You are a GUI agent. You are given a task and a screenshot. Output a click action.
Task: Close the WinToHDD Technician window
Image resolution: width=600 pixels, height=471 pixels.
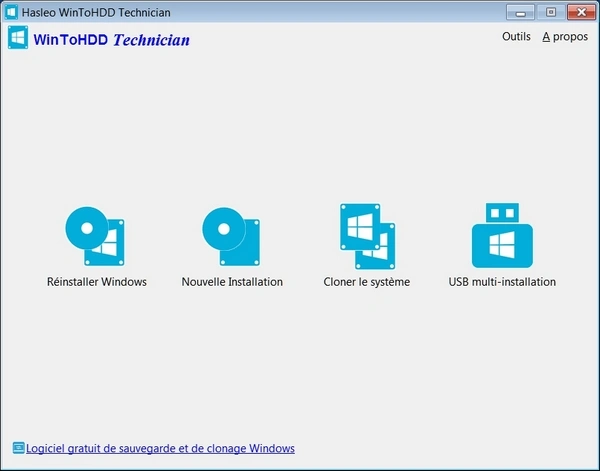click(x=578, y=12)
